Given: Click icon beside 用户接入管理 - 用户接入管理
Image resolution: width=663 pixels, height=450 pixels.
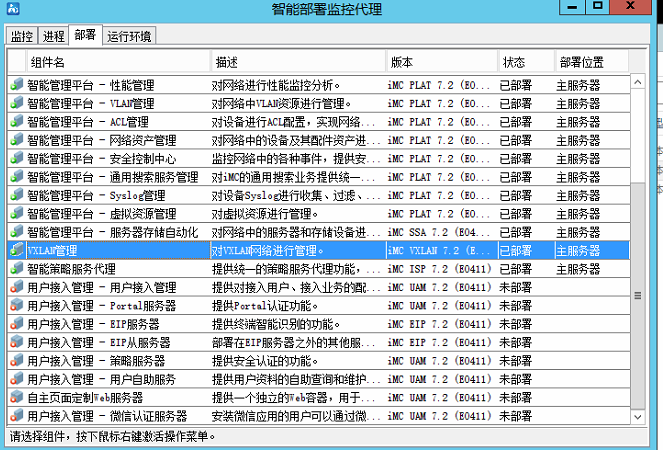Looking at the screenshot, I should (x=16, y=287).
